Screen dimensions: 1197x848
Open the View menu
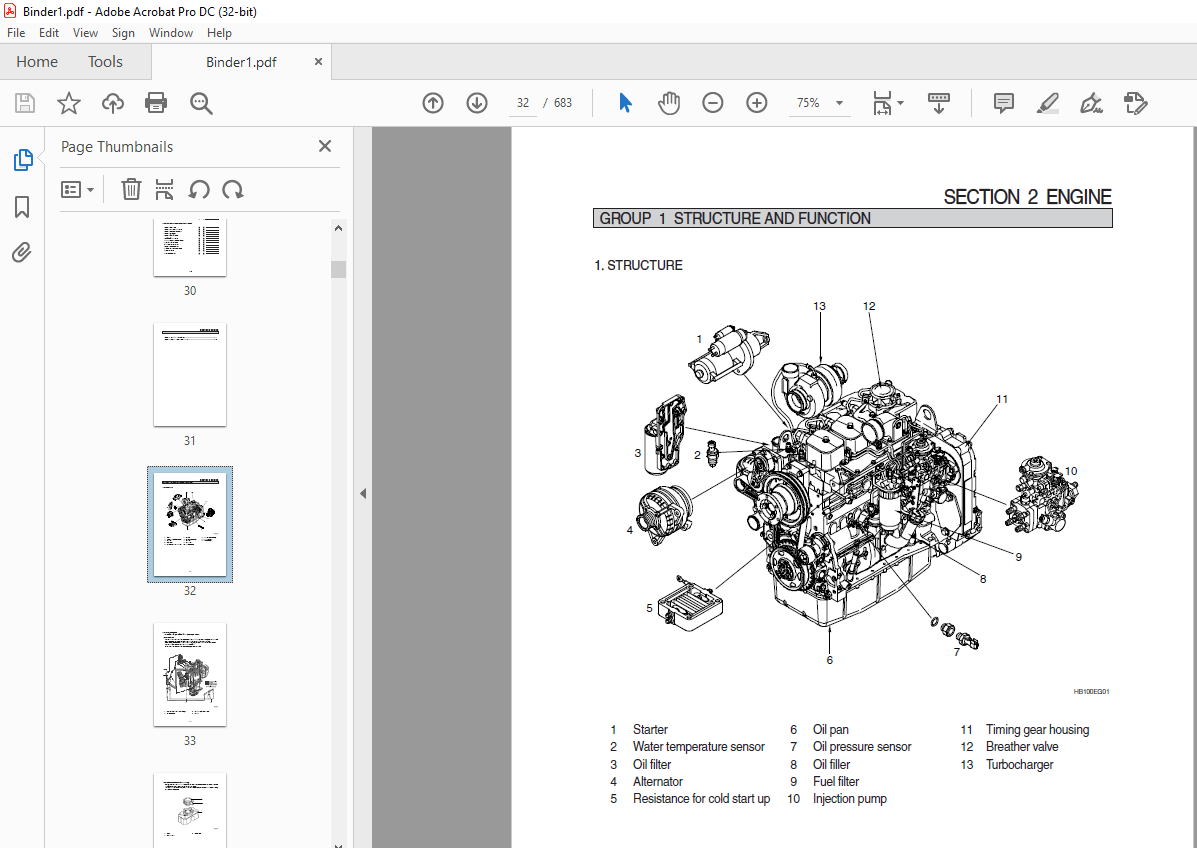coord(85,32)
